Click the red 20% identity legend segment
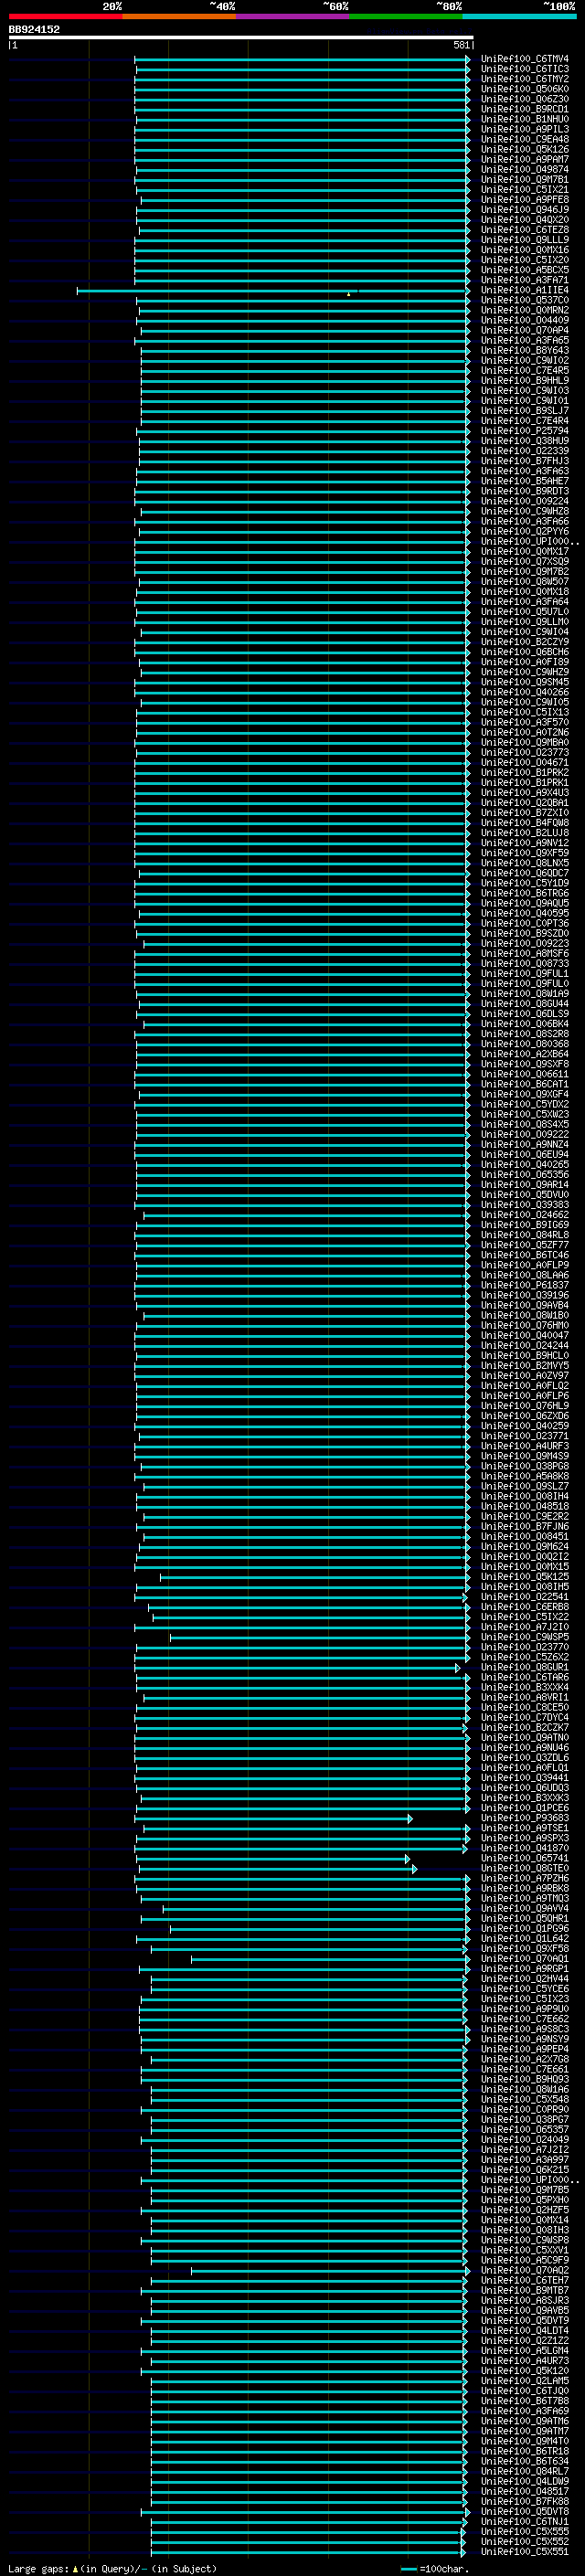Image resolution: width=585 pixels, height=2576 pixels. pyautogui.click(x=65, y=16)
